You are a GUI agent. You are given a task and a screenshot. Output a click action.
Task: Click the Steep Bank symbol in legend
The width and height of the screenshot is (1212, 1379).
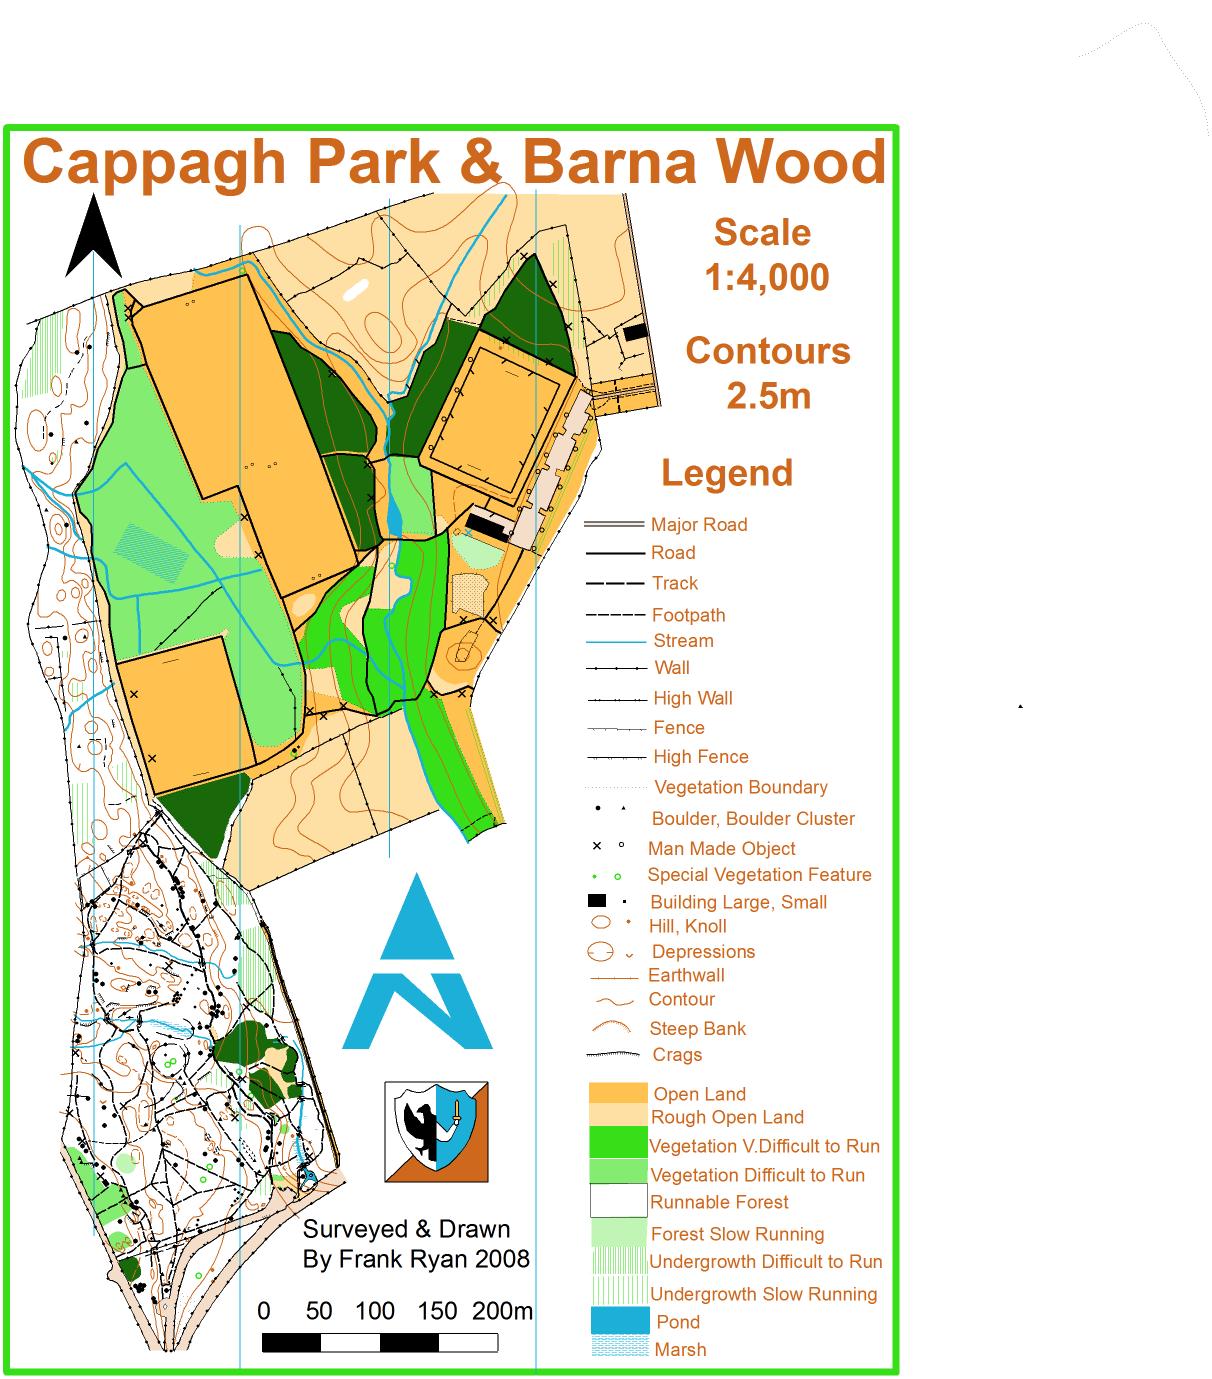point(612,1028)
